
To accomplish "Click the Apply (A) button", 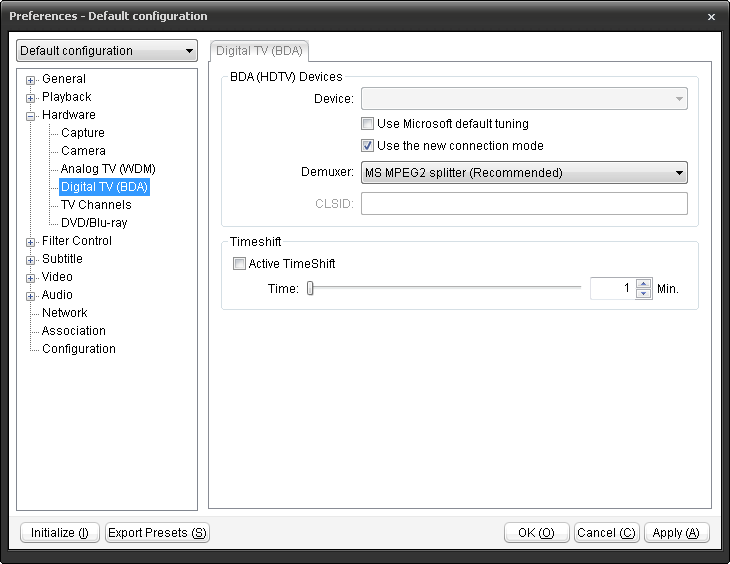I will (x=676, y=532).
